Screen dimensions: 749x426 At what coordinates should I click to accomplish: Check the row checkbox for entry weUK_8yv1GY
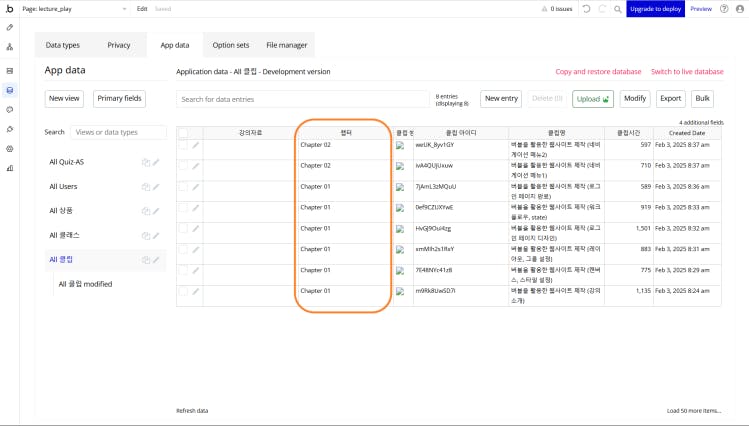point(183,145)
